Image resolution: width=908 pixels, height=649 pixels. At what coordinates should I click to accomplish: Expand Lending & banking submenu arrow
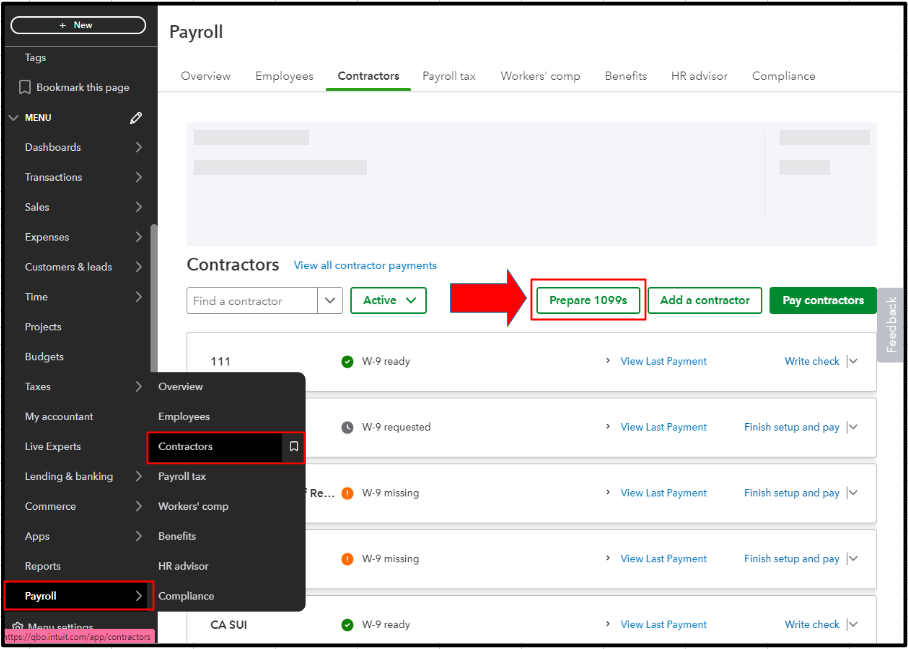tap(138, 476)
